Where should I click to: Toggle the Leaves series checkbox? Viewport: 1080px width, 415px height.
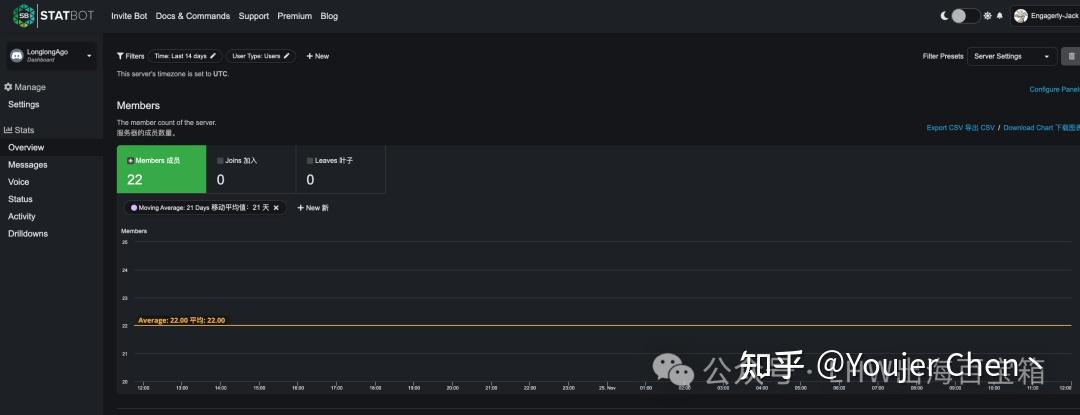(x=311, y=160)
